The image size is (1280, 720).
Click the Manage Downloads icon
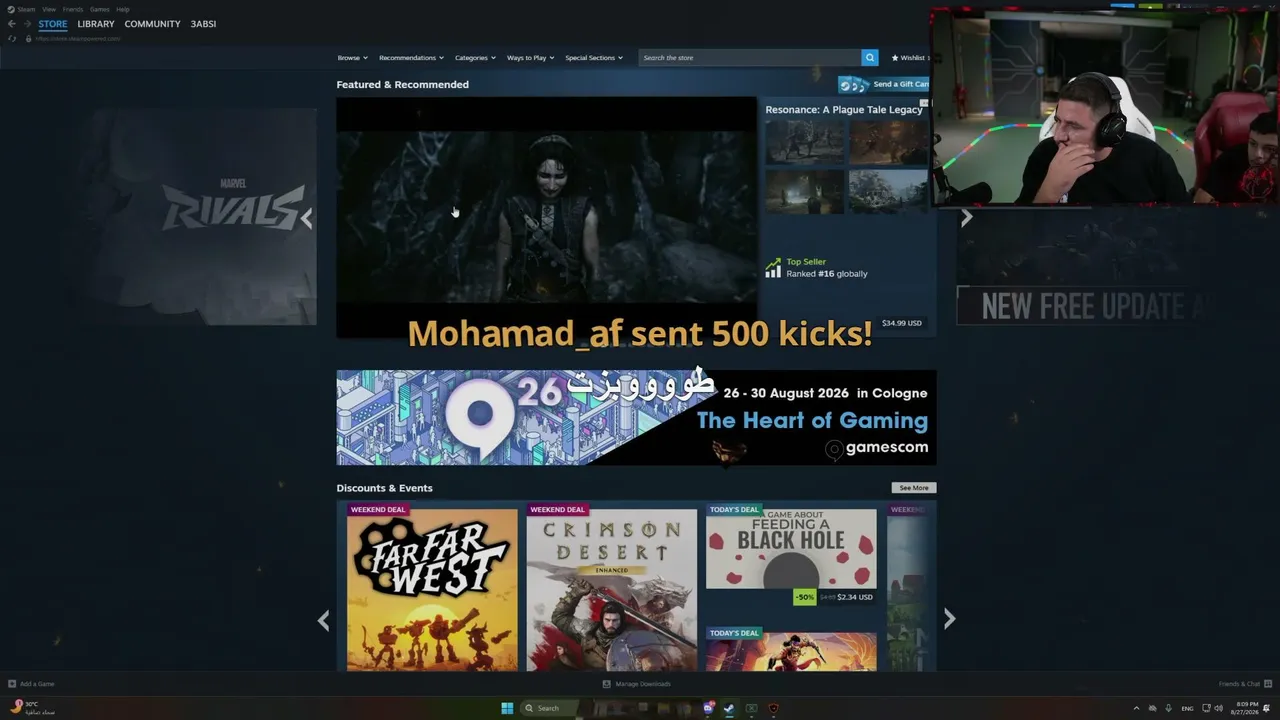pyautogui.click(x=607, y=684)
